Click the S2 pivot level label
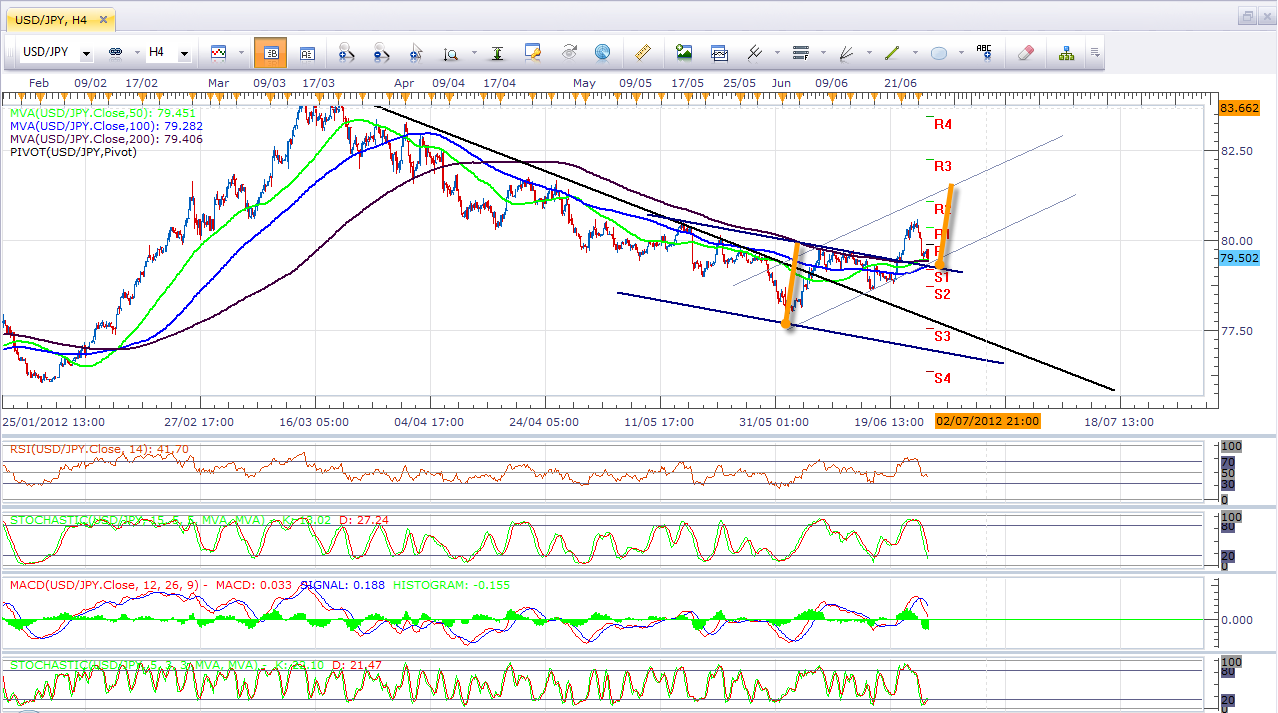1278x713 pixels. tap(942, 294)
